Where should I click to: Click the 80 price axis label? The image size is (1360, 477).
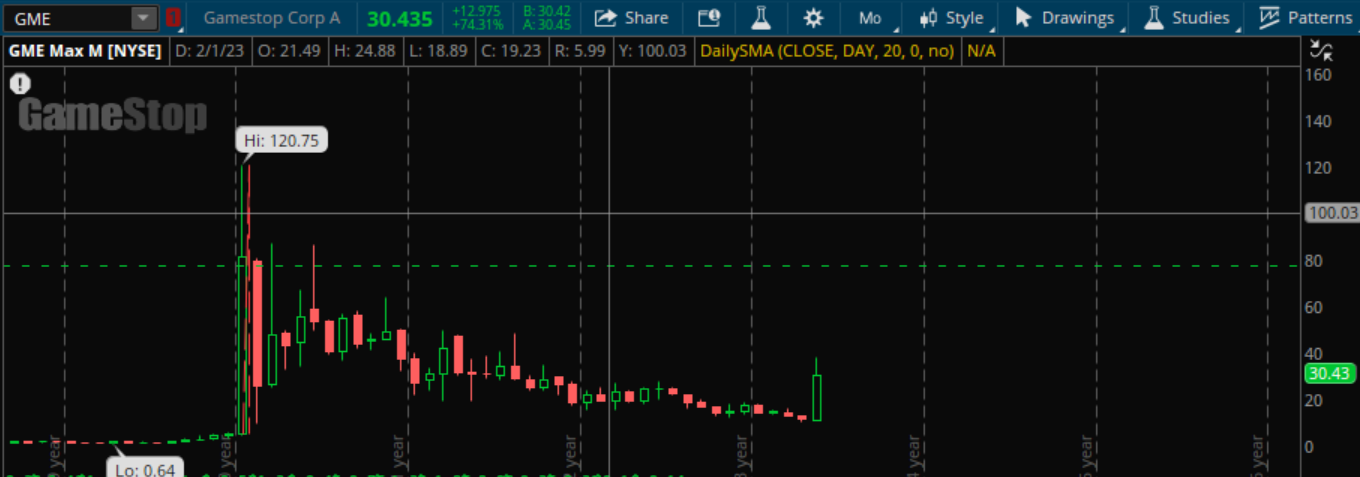coord(1313,261)
